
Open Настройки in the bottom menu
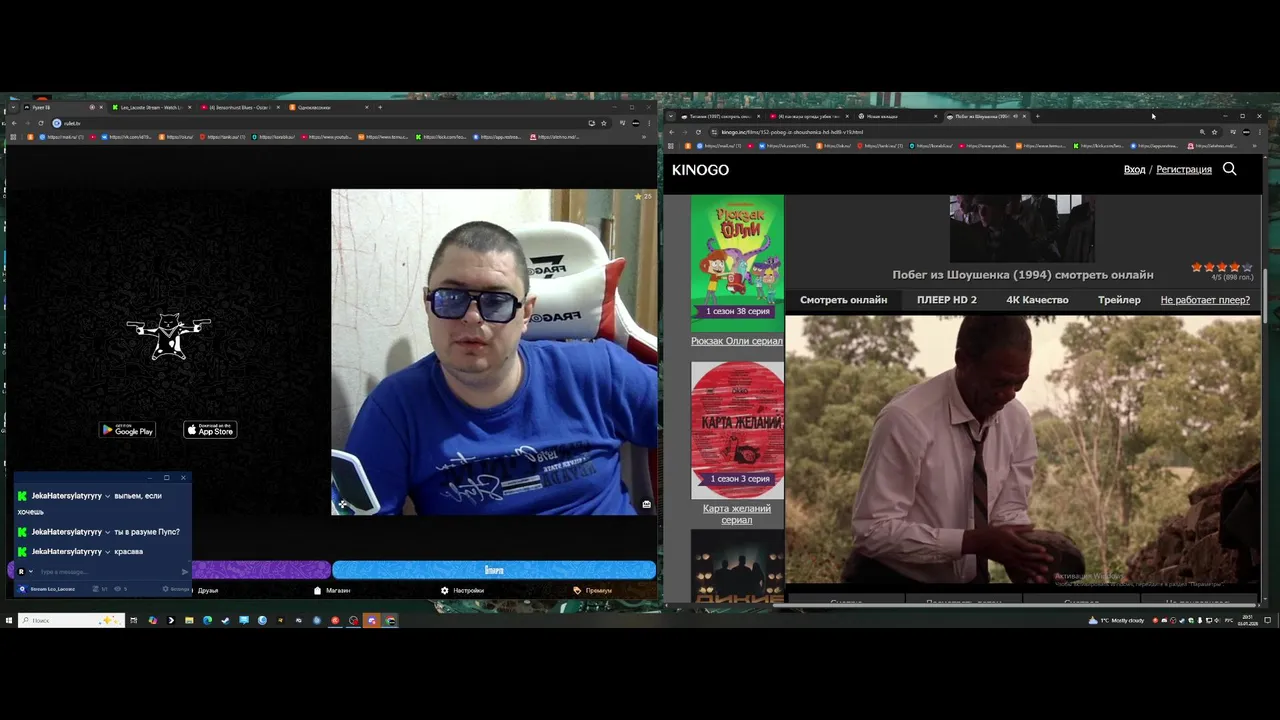pyautogui.click(x=462, y=590)
